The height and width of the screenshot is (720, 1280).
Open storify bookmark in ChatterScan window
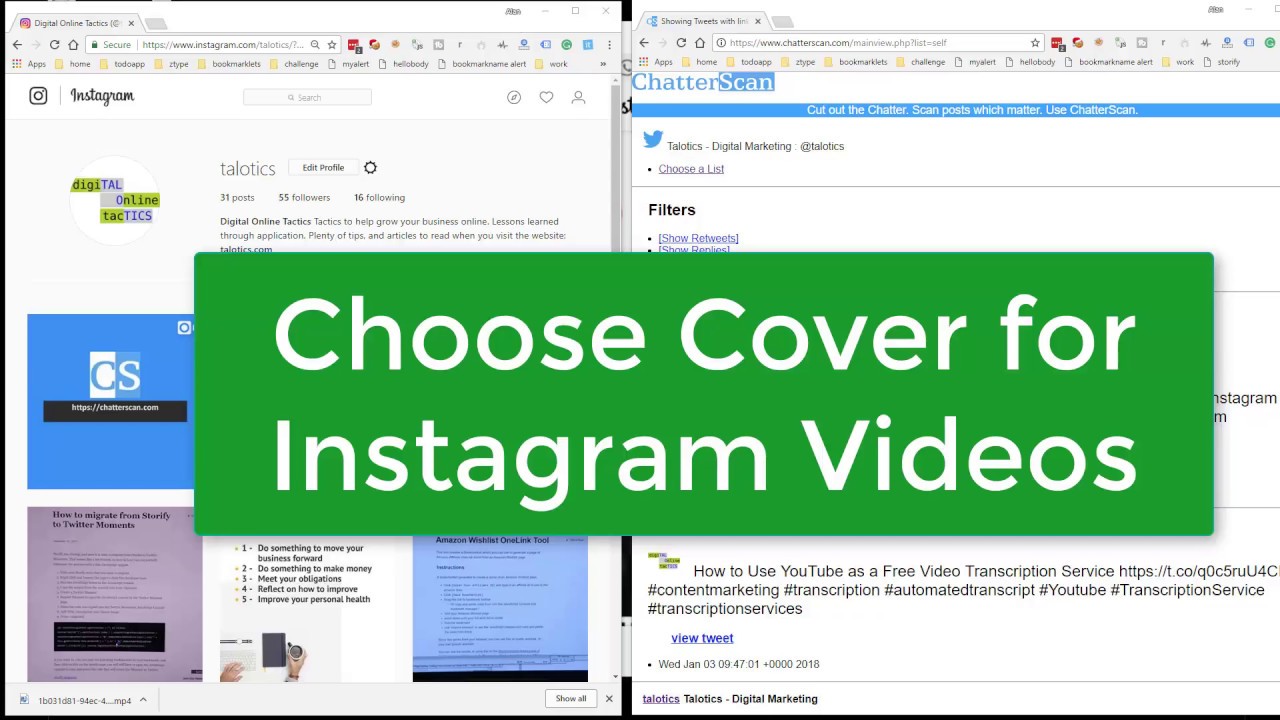pyautogui.click(x=1222, y=62)
